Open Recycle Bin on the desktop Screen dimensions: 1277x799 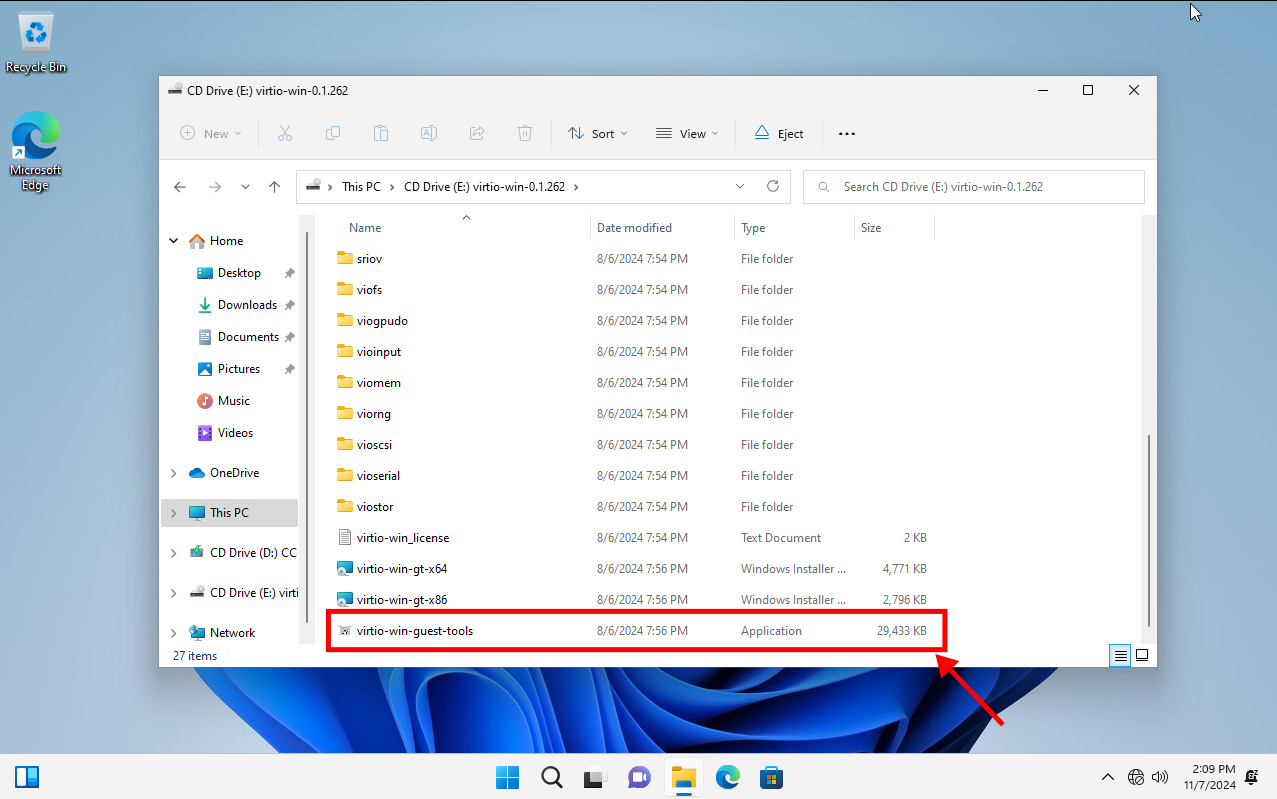point(36,43)
